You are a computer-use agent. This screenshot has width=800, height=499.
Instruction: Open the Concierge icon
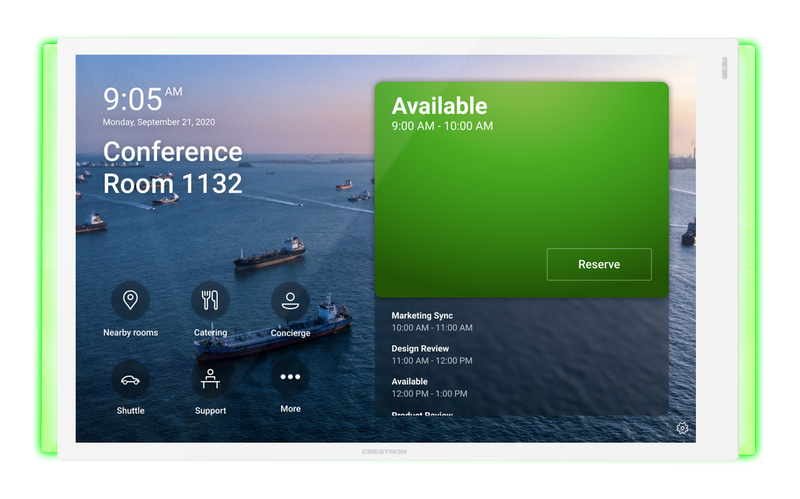(290, 301)
